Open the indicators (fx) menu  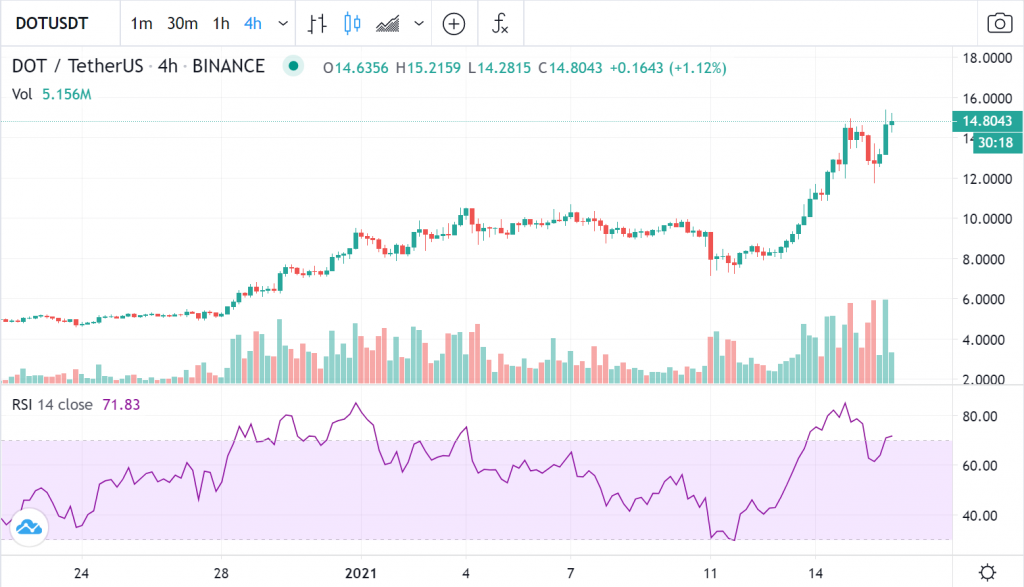[501, 23]
